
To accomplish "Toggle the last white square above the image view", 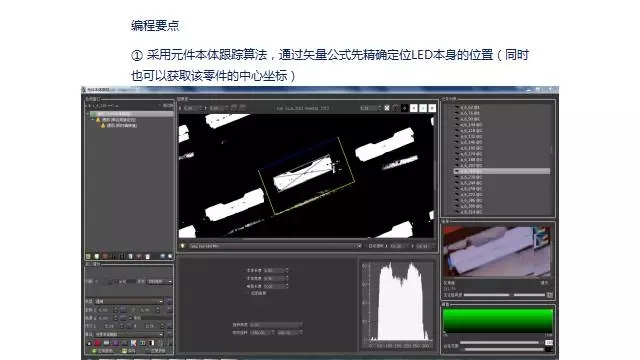I will click(432, 108).
